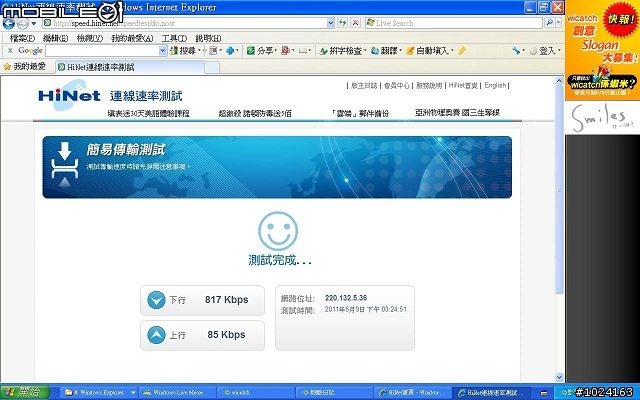Open the recent pages dropdown beside Forward
This screenshot has width=640, height=400.
tap(34, 23)
